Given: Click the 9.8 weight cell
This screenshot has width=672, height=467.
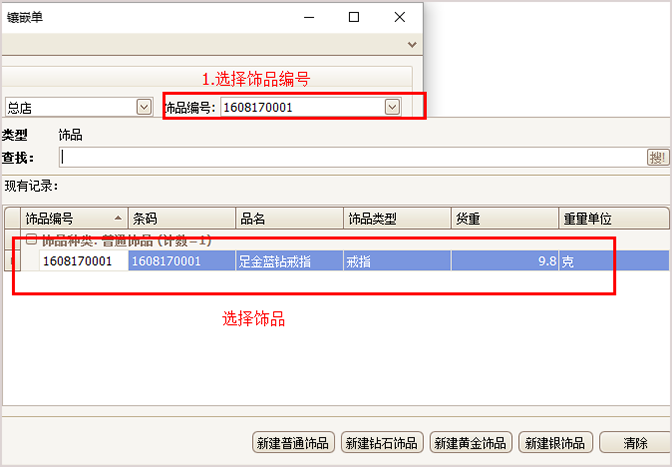Looking at the screenshot, I should pyautogui.click(x=505, y=261).
